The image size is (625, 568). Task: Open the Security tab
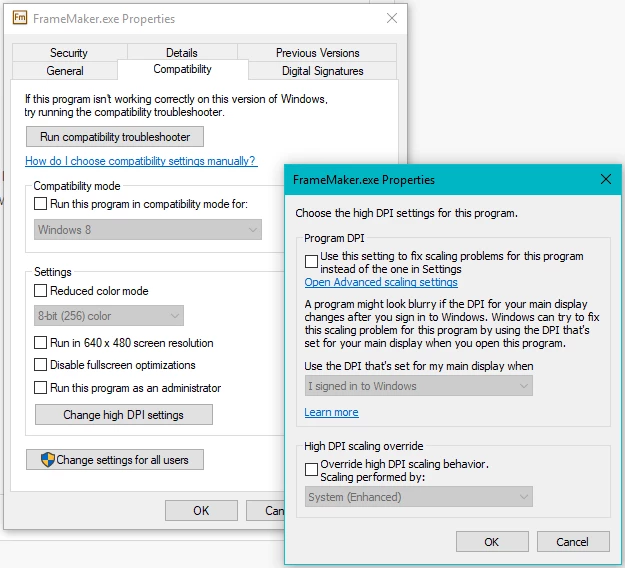69,53
